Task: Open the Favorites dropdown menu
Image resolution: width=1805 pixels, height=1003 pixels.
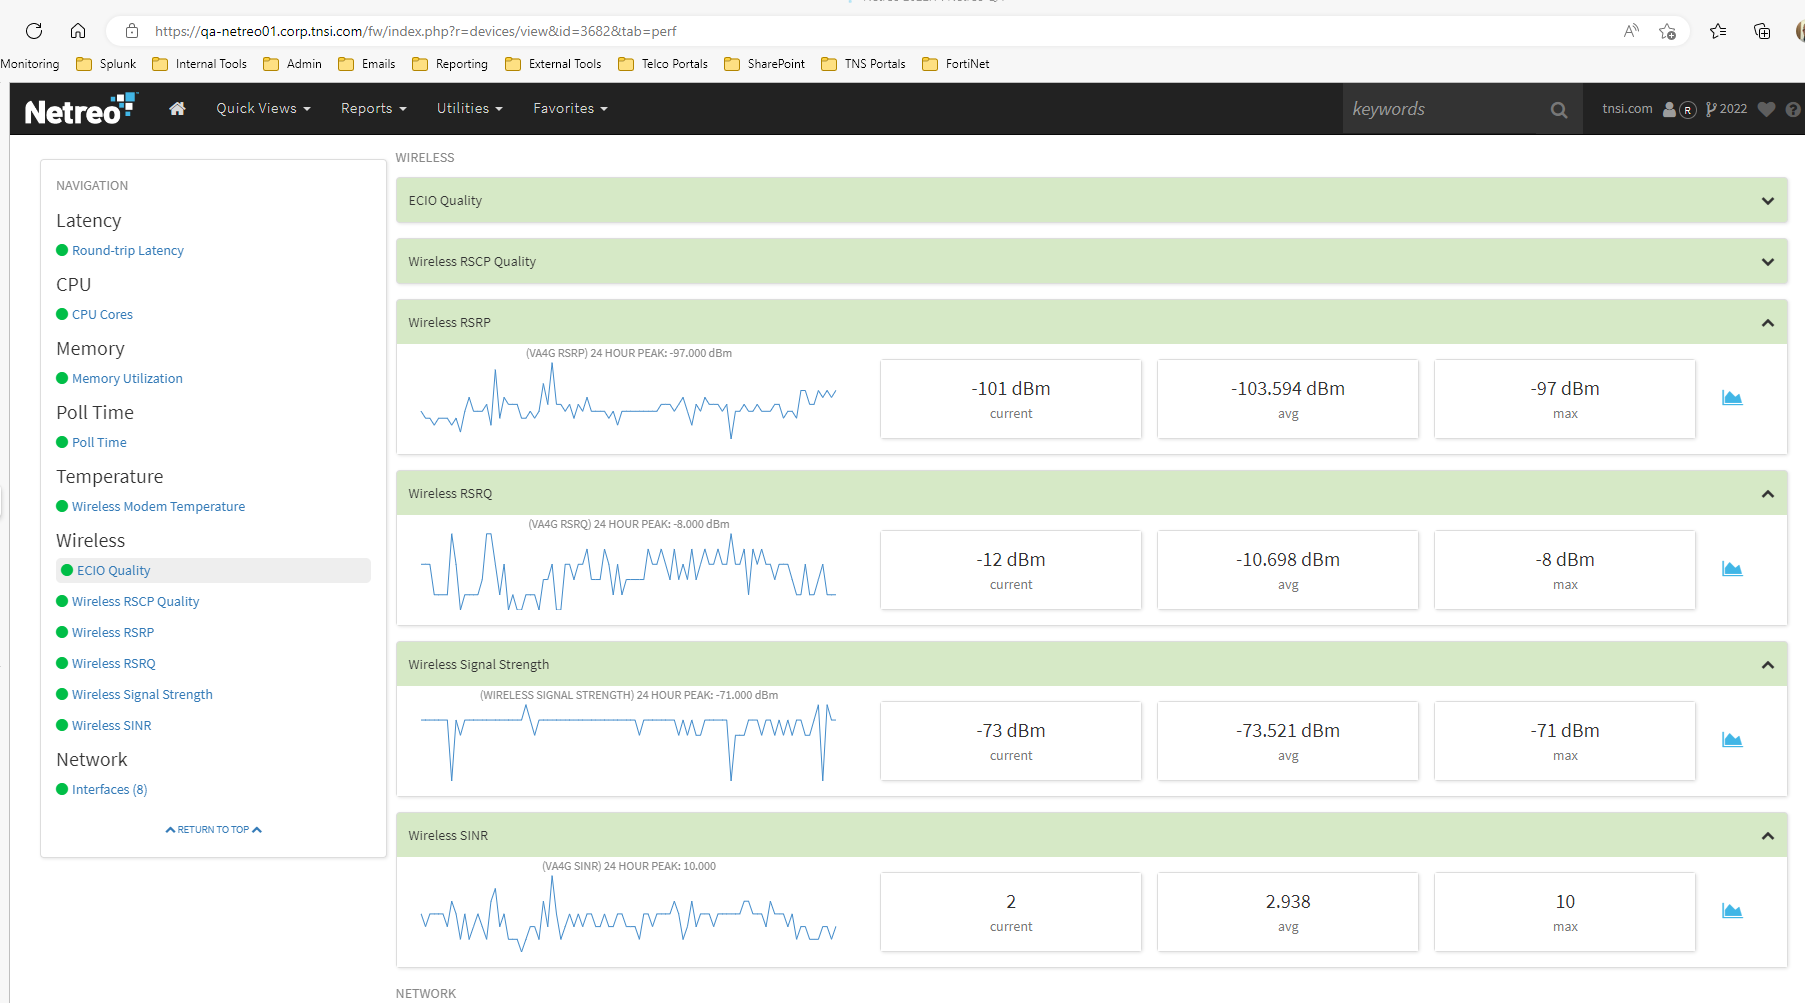Action: 570,108
